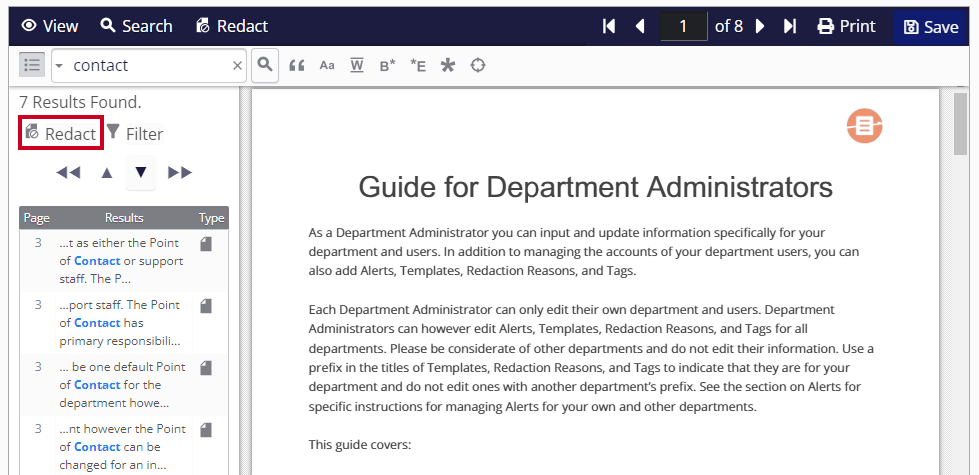Redact all search results
979x475 pixels.
click(x=61, y=132)
